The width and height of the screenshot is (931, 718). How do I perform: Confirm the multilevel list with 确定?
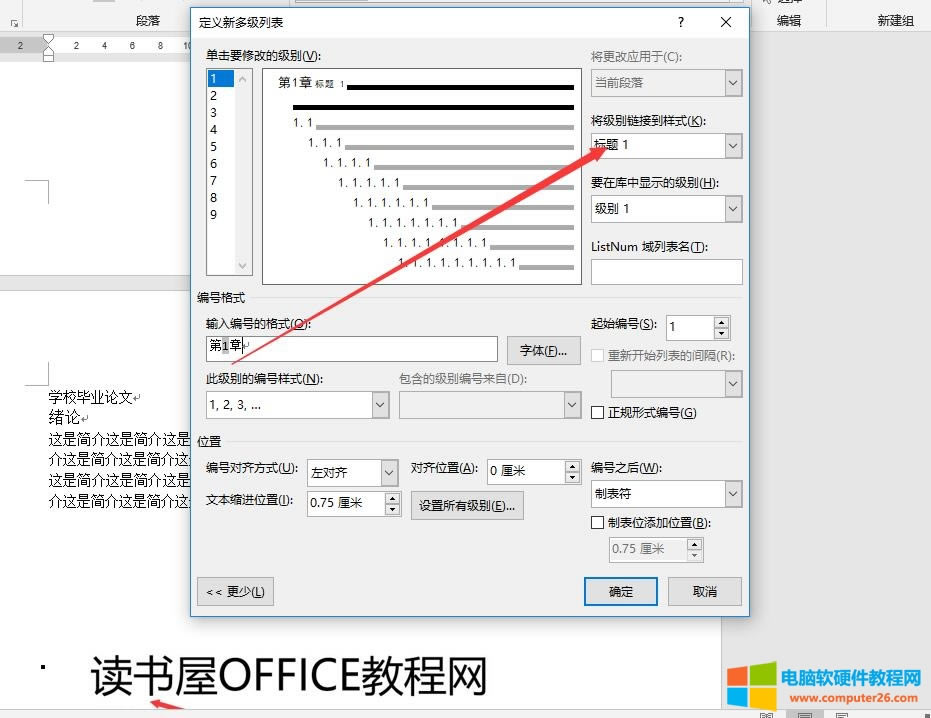620,591
